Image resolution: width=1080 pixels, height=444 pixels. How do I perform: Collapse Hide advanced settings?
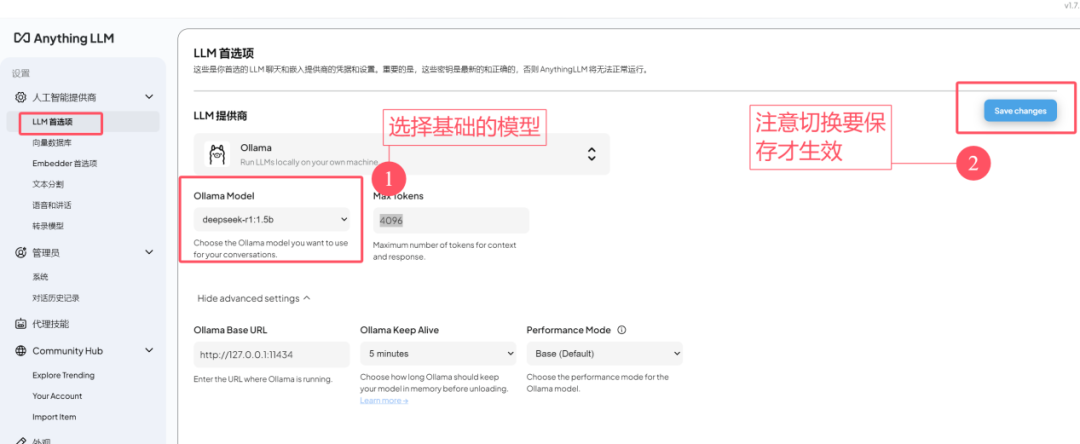pos(253,299)
